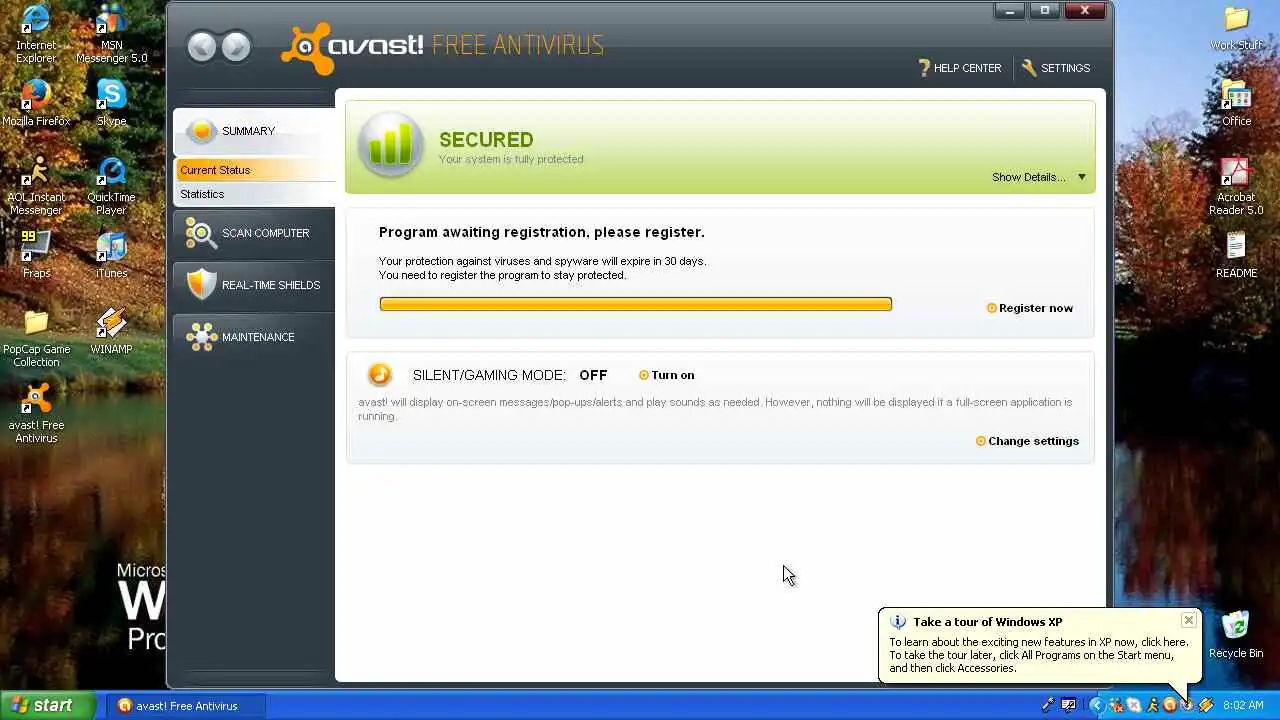Open the Help Center

point(960,68)
